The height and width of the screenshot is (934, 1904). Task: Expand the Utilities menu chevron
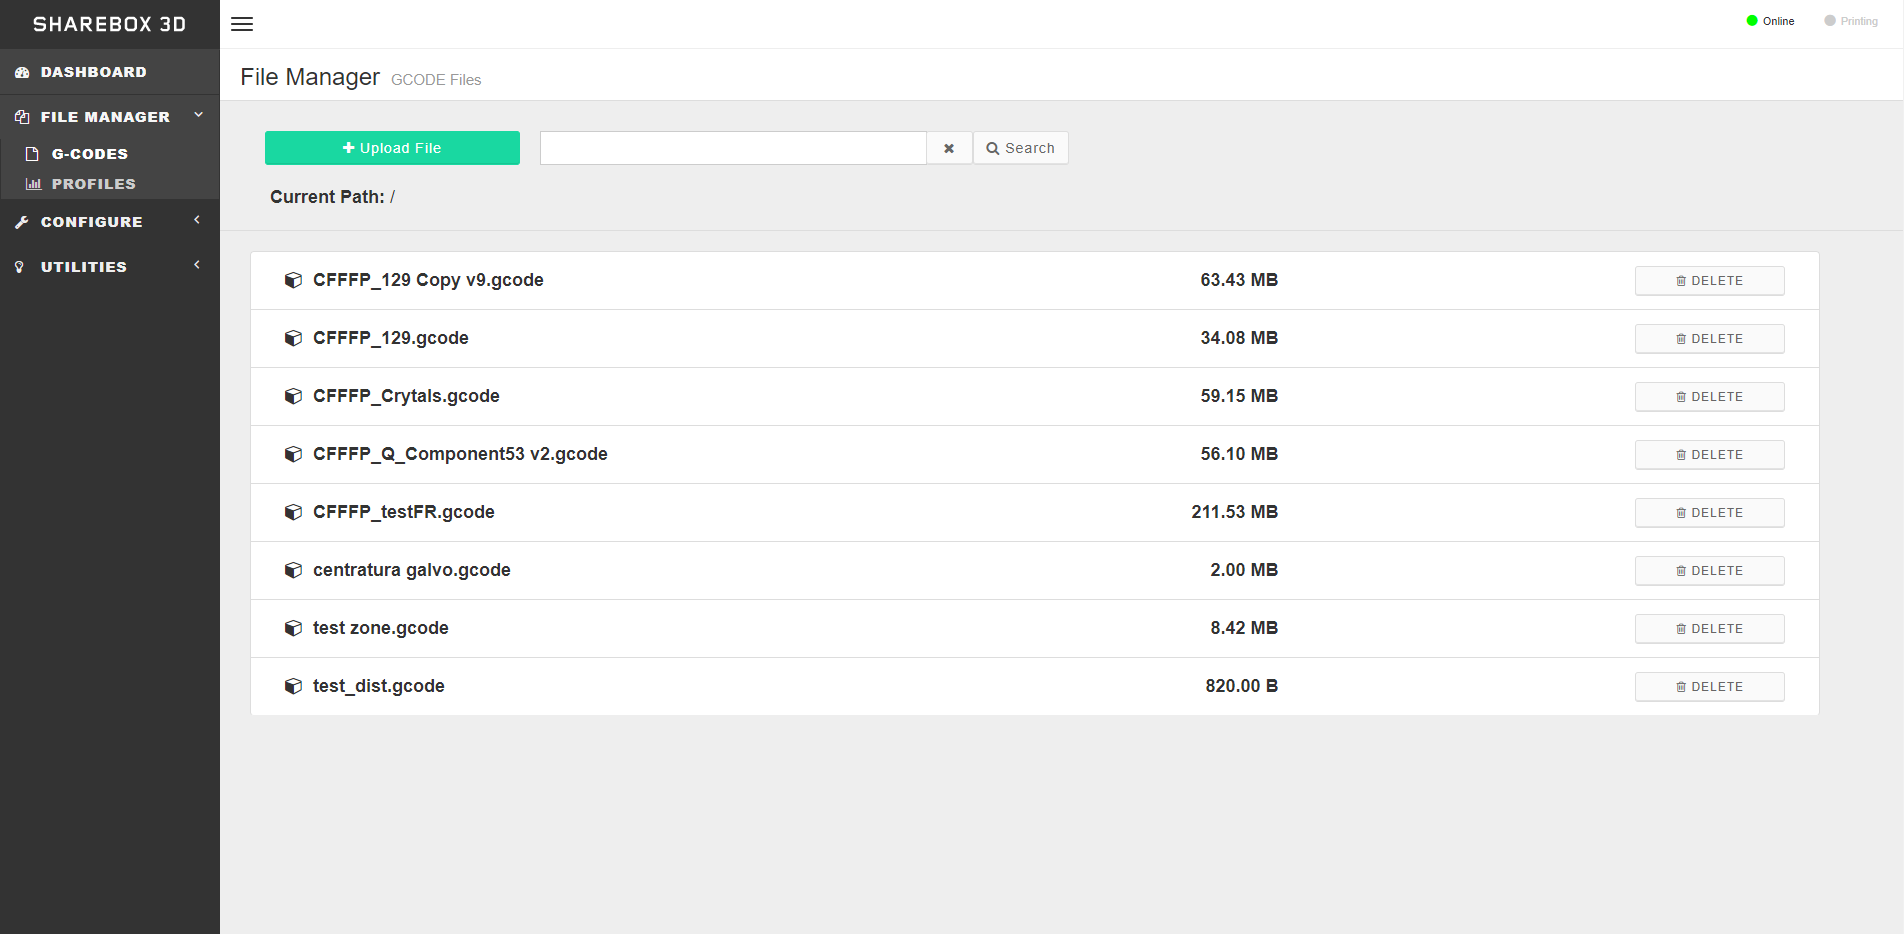(x=197, y=265)
